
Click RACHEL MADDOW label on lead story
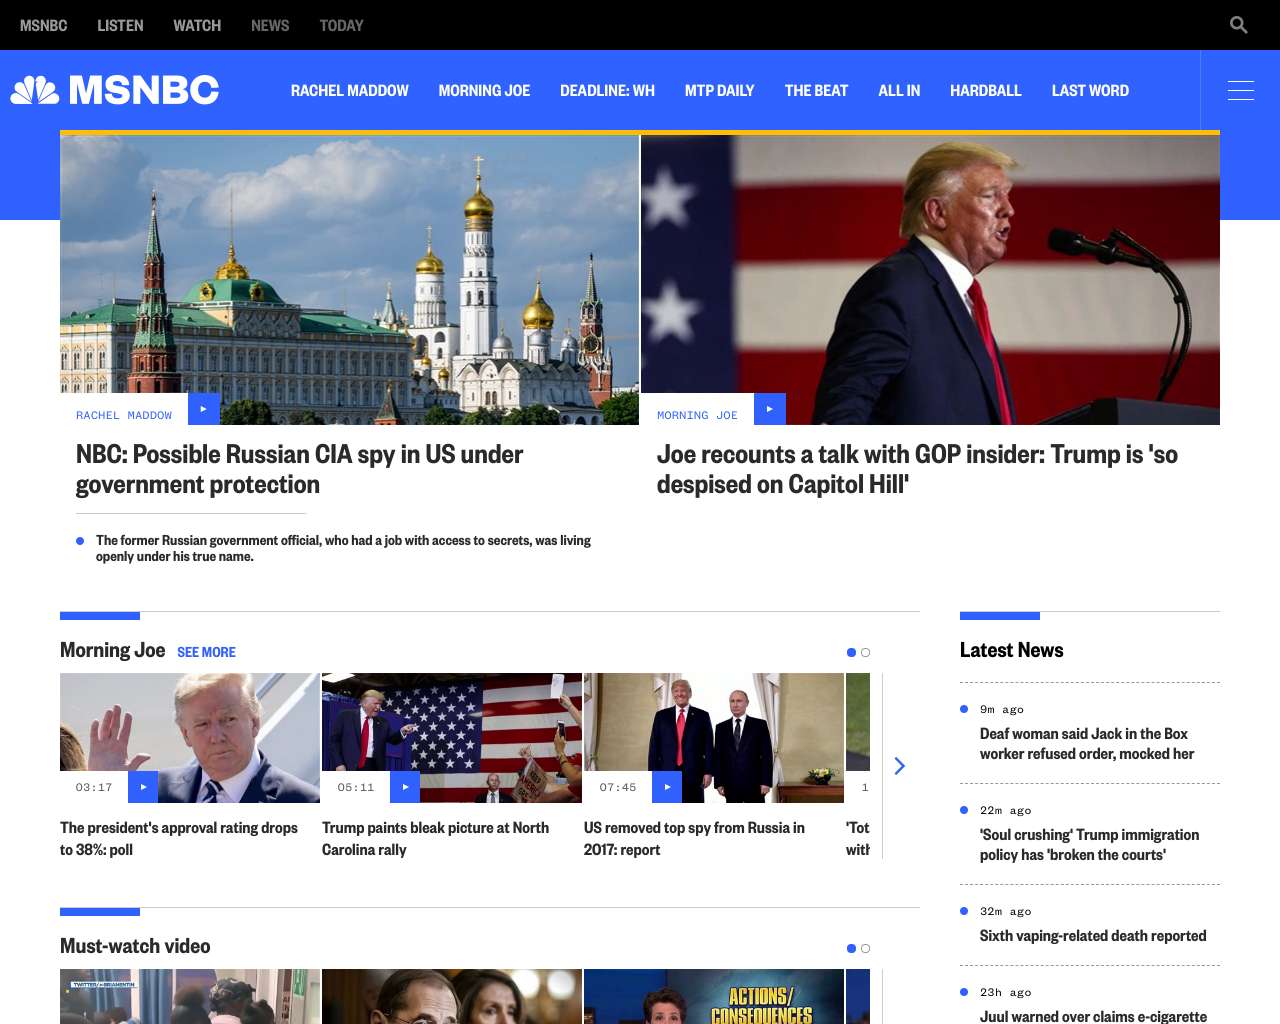pos(124,415)
